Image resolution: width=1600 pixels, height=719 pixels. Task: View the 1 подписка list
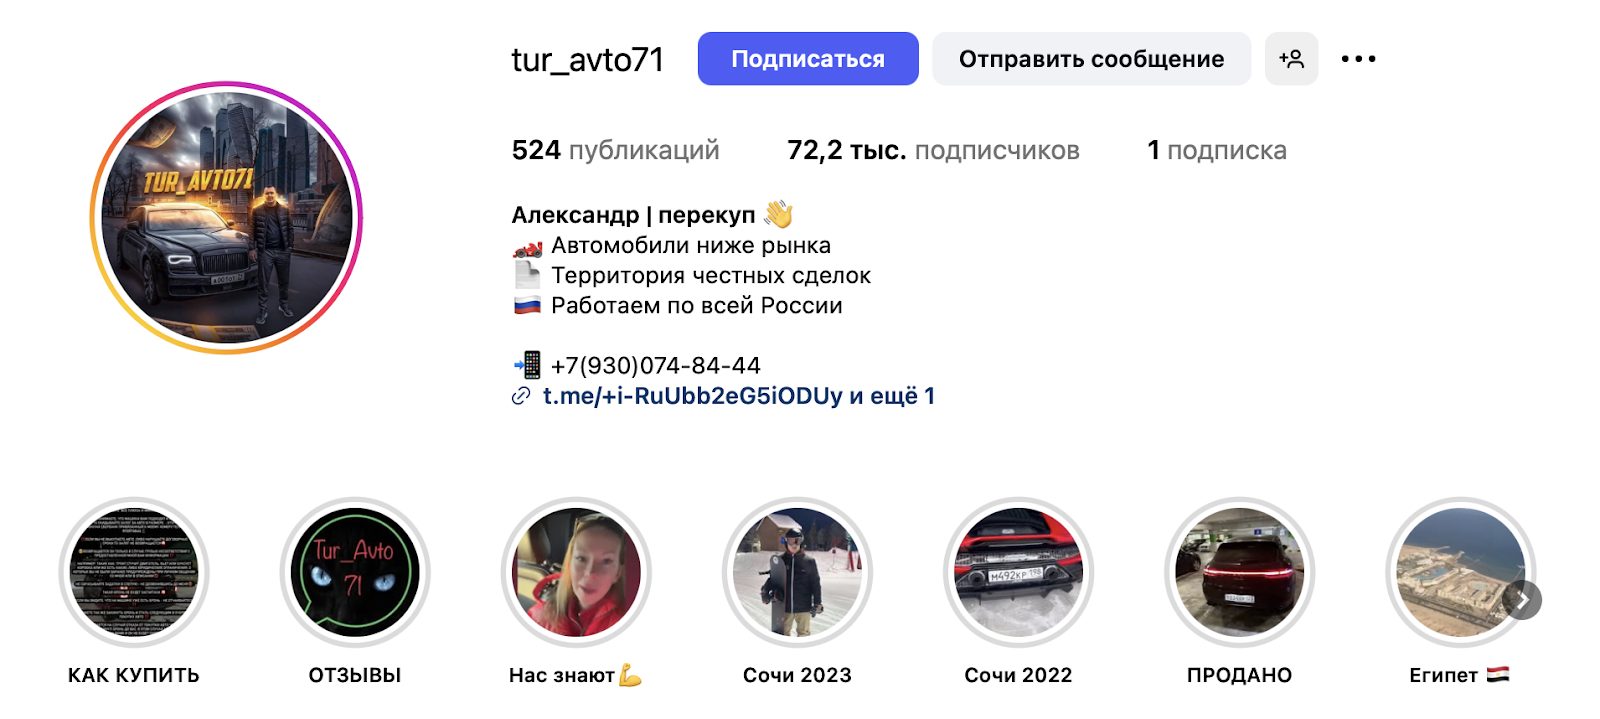(1217, 150)
